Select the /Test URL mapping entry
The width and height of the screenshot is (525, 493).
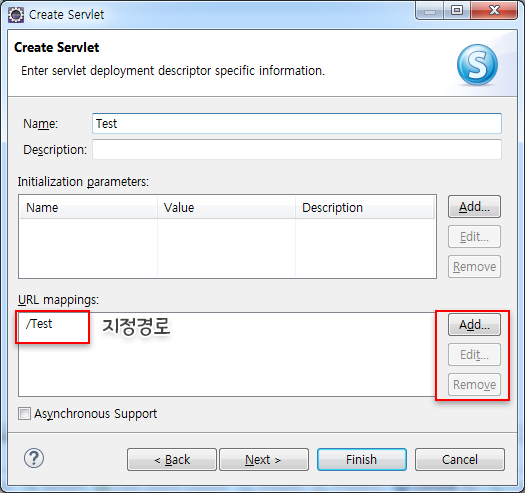click(39, 324)
